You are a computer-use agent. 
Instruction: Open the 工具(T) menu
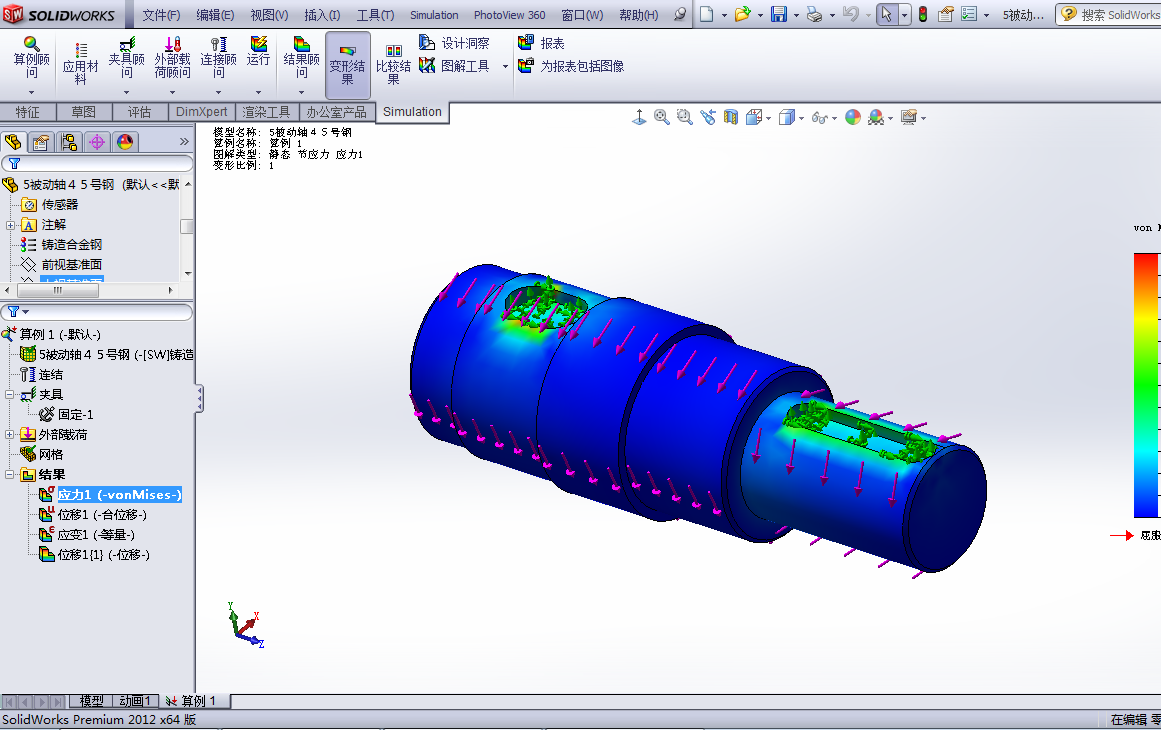[375, 15]
